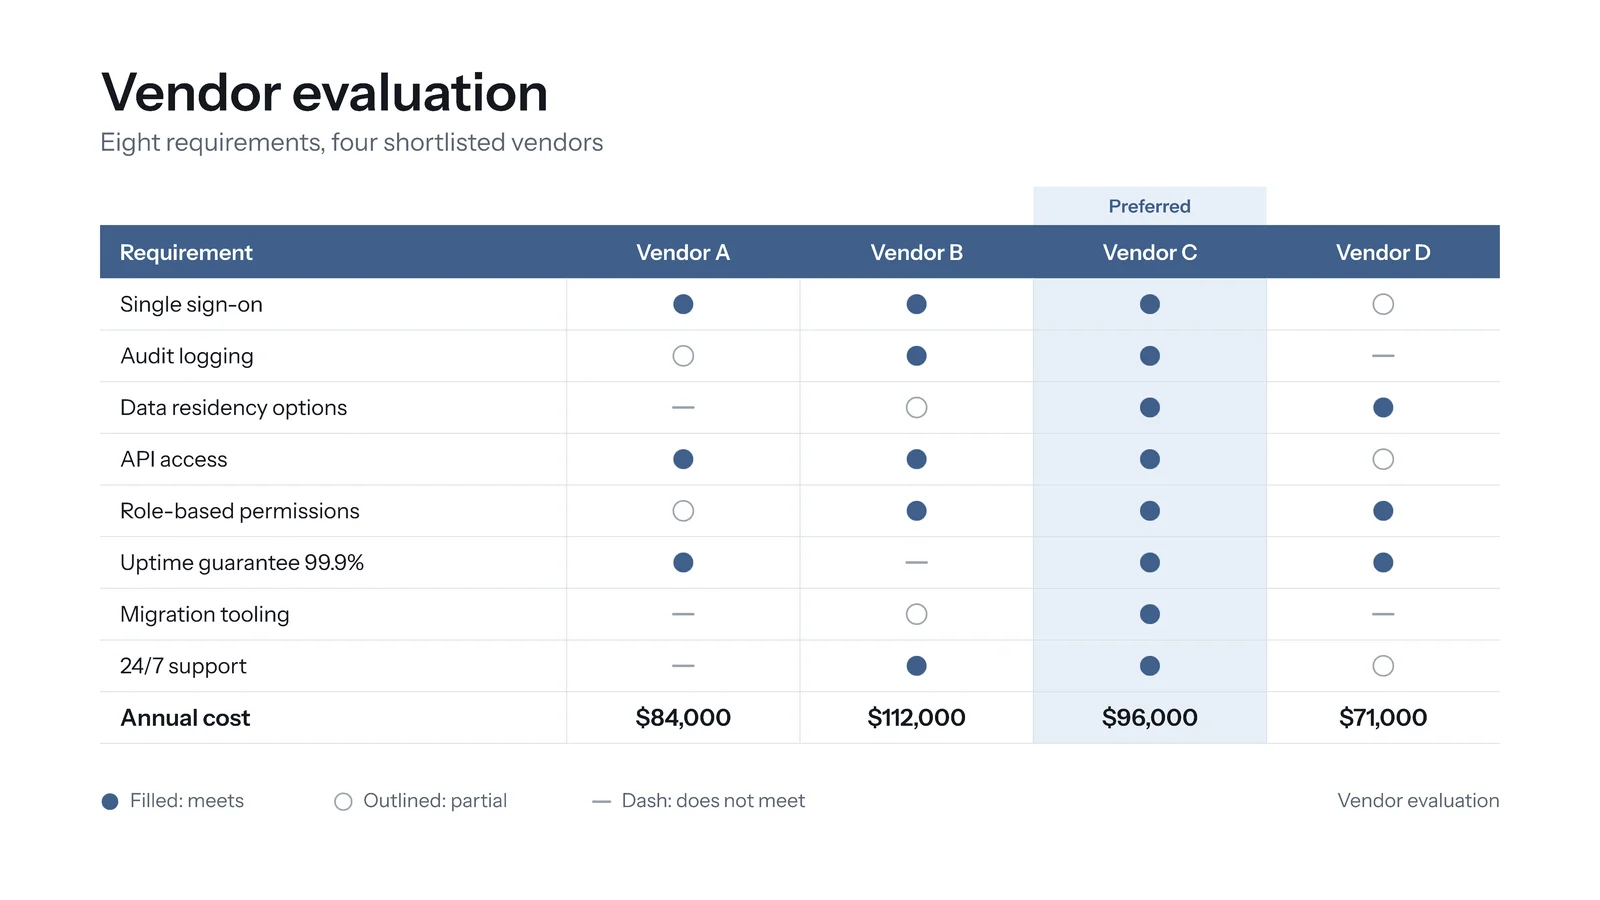Image resolution: width=1600 pixels, height=900 pixels.
Task: Click the Data residency options row label
Action: coord(233,408)
